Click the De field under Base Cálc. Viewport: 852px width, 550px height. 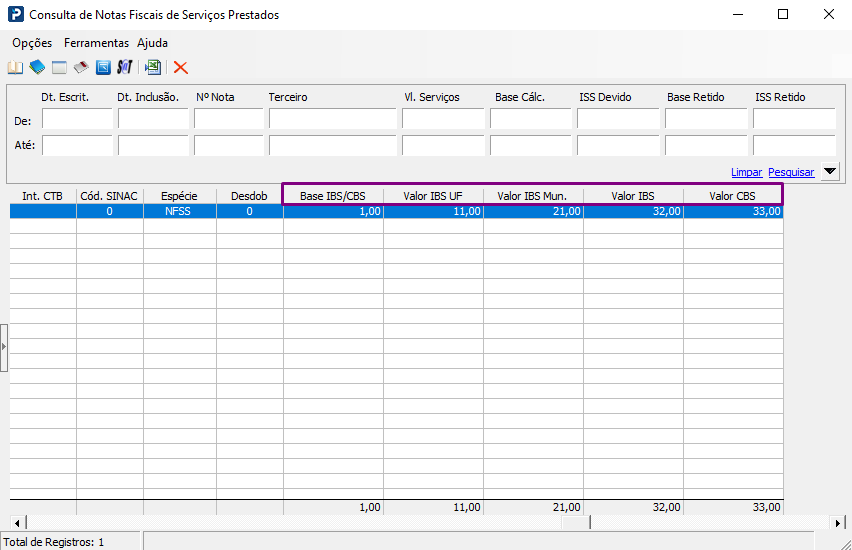(531, 119)
